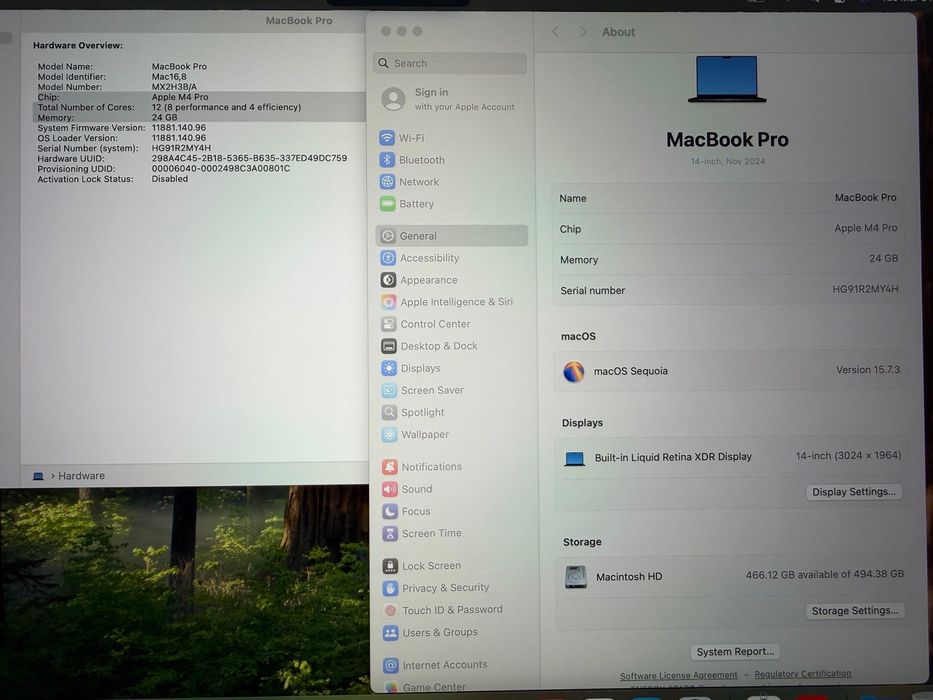Open Wi-Fi settings via its icon
This screenshot has width=933, height=700.
387,138
